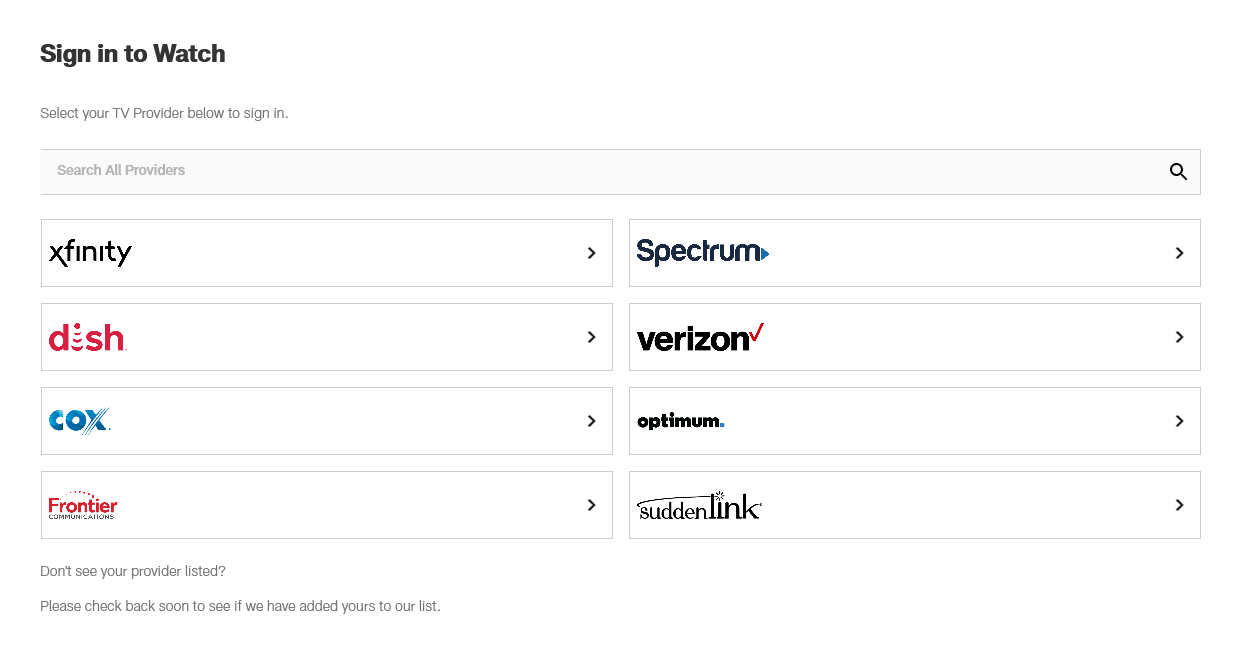
Task: Open the chevron arrow on Spectrum row
Action: tap(1180, 253)
